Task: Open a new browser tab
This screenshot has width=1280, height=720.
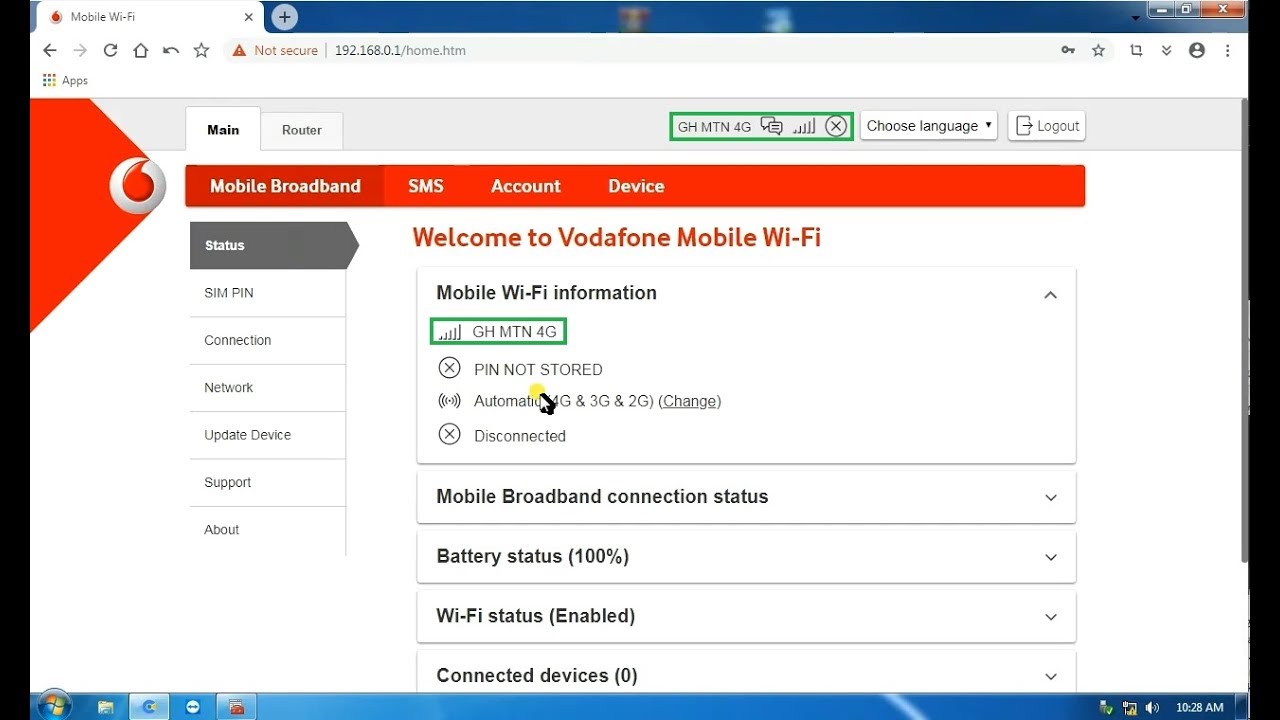Action: [x=285, y=17]
